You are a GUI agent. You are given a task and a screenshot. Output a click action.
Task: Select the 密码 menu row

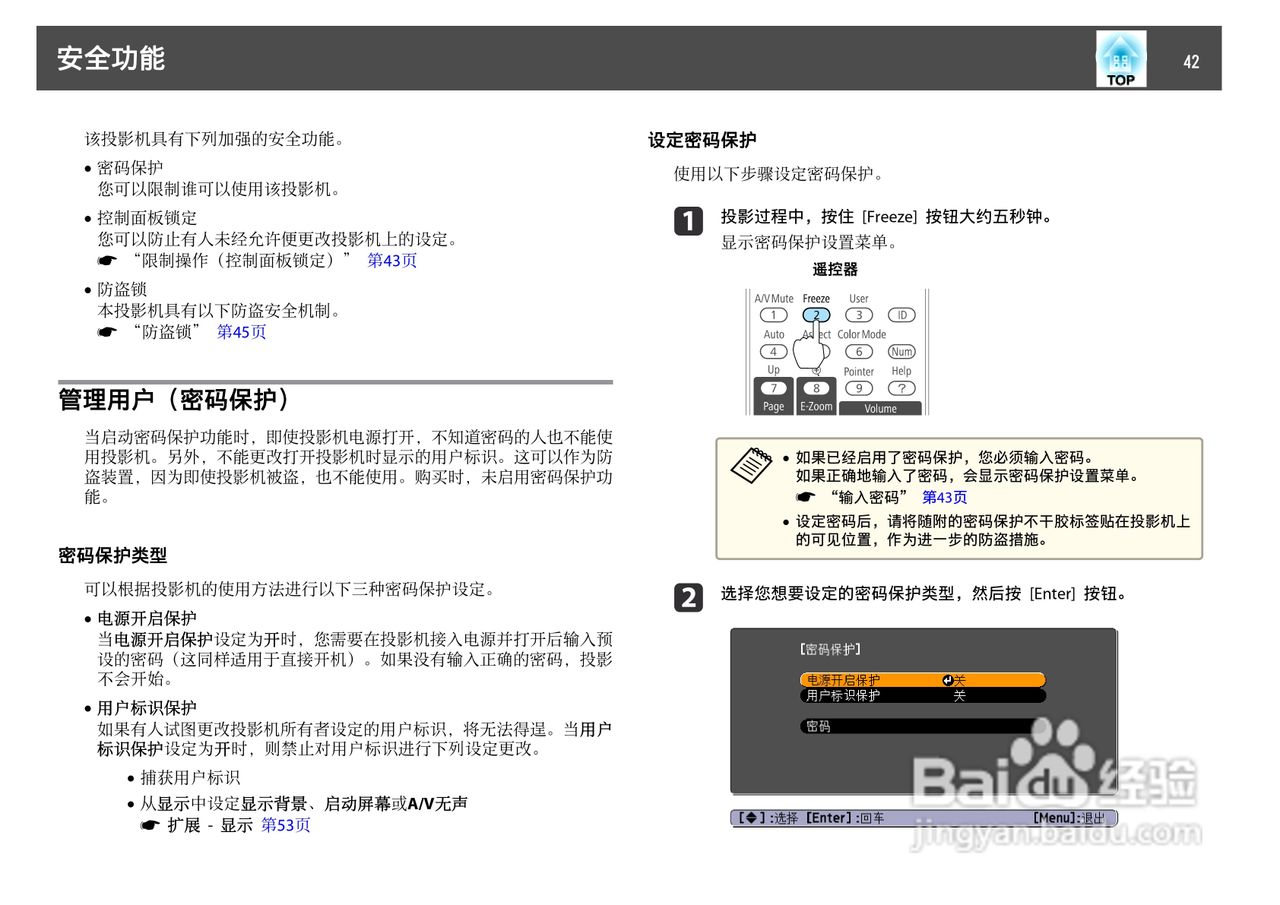coord(923,726)
